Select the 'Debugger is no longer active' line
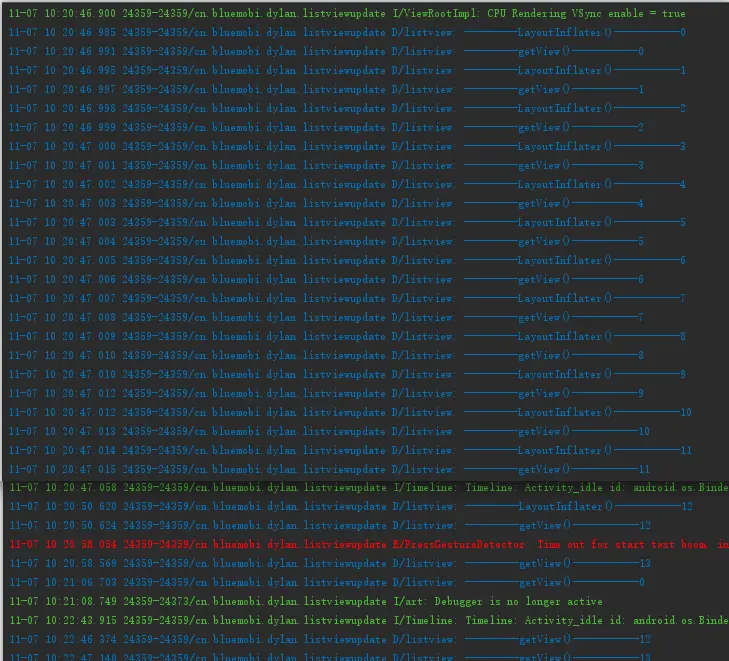Screen dimensions: 729x661 [x=306, y=602]
